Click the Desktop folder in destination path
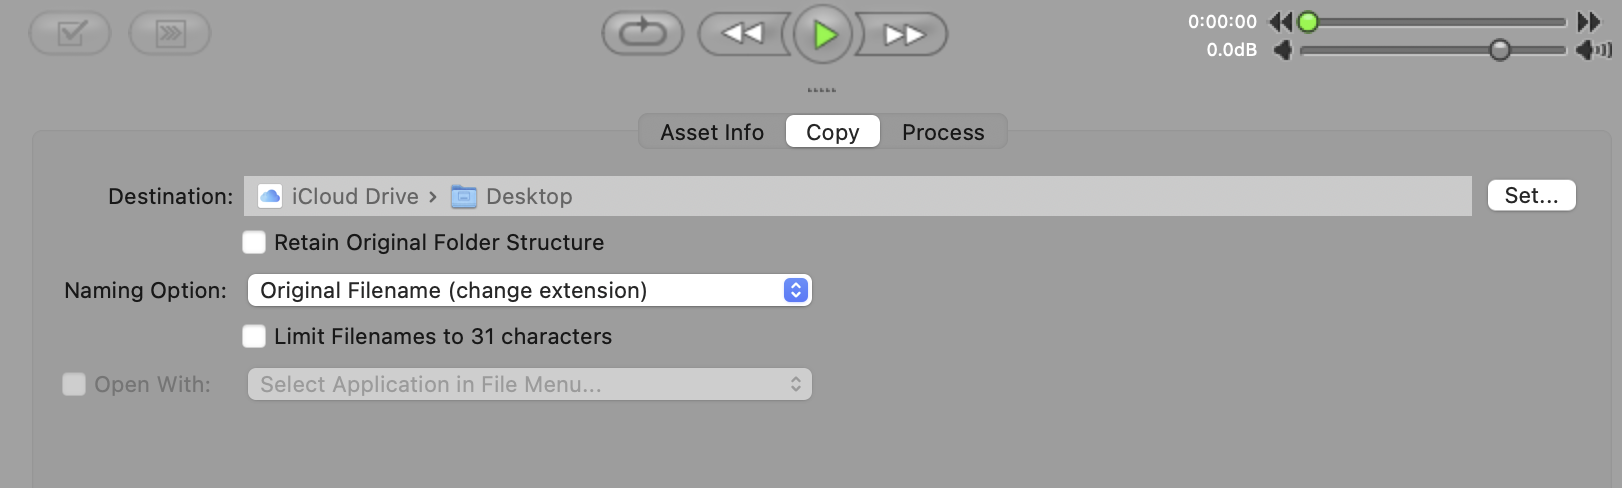 click(x=512, y=196)
